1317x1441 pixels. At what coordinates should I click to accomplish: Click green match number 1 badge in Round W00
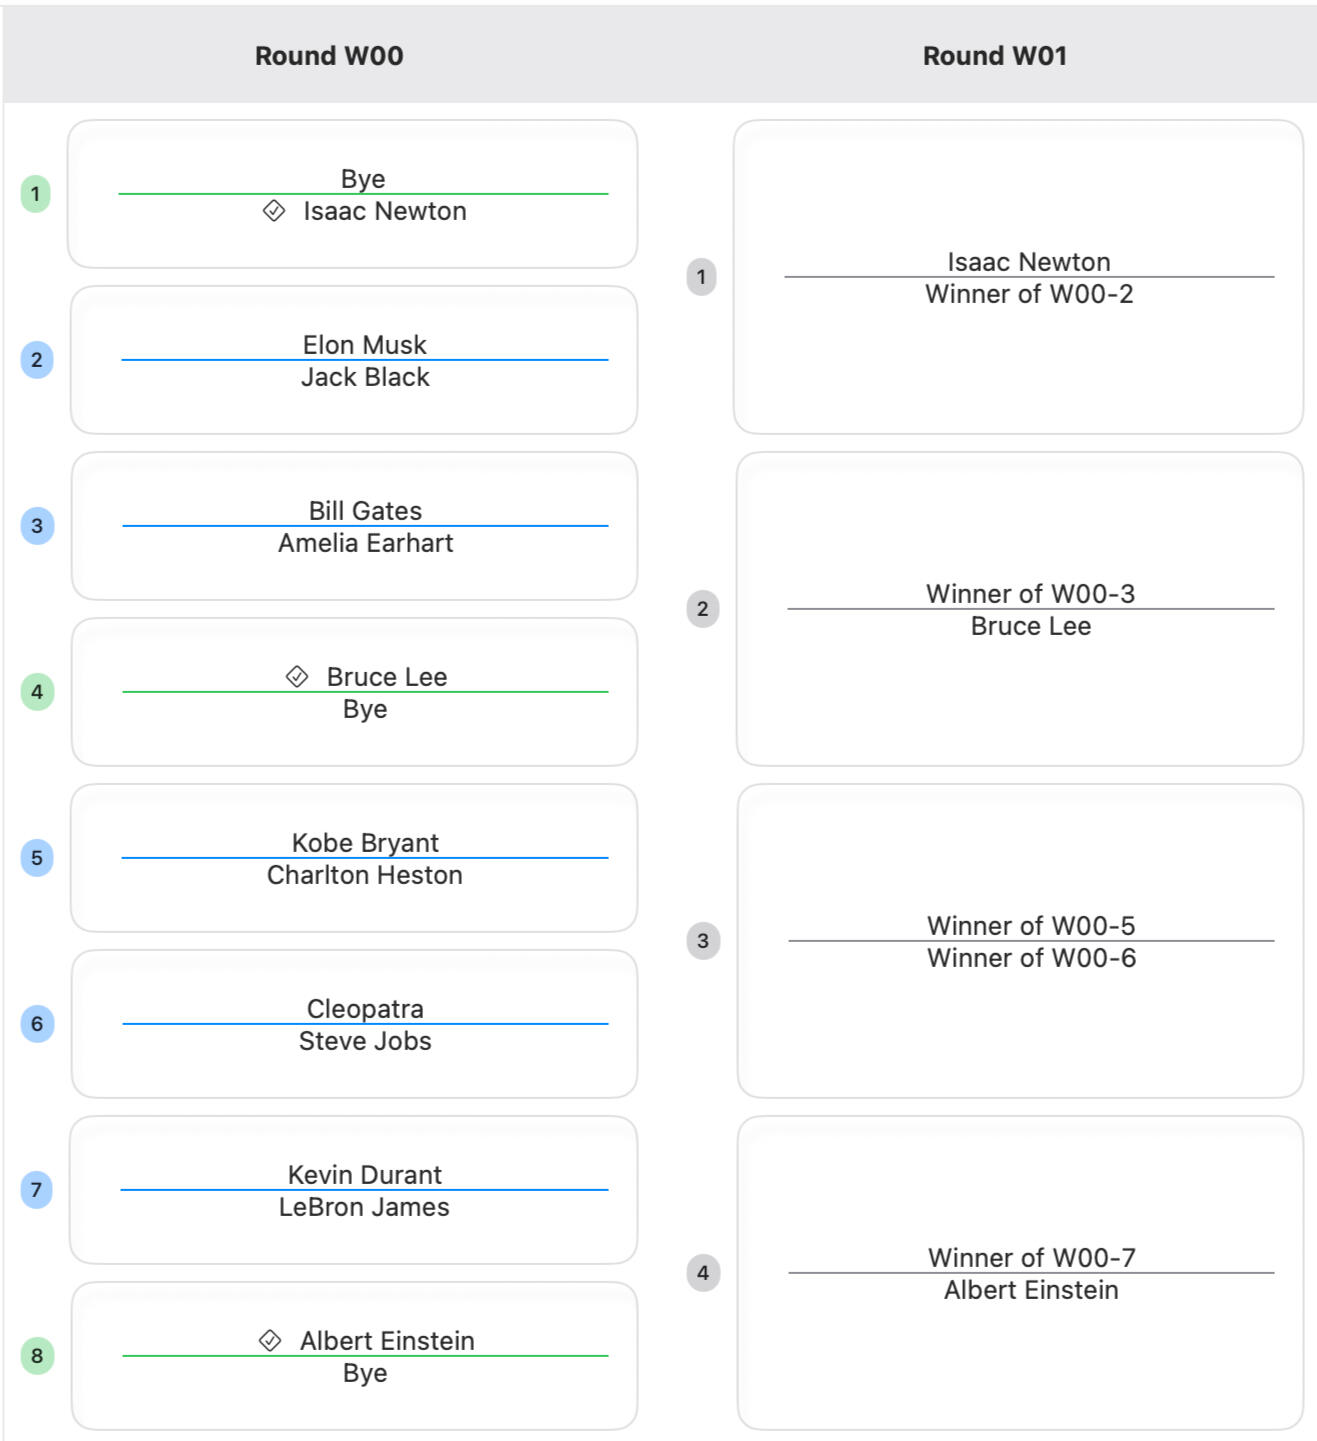[36, 194]
